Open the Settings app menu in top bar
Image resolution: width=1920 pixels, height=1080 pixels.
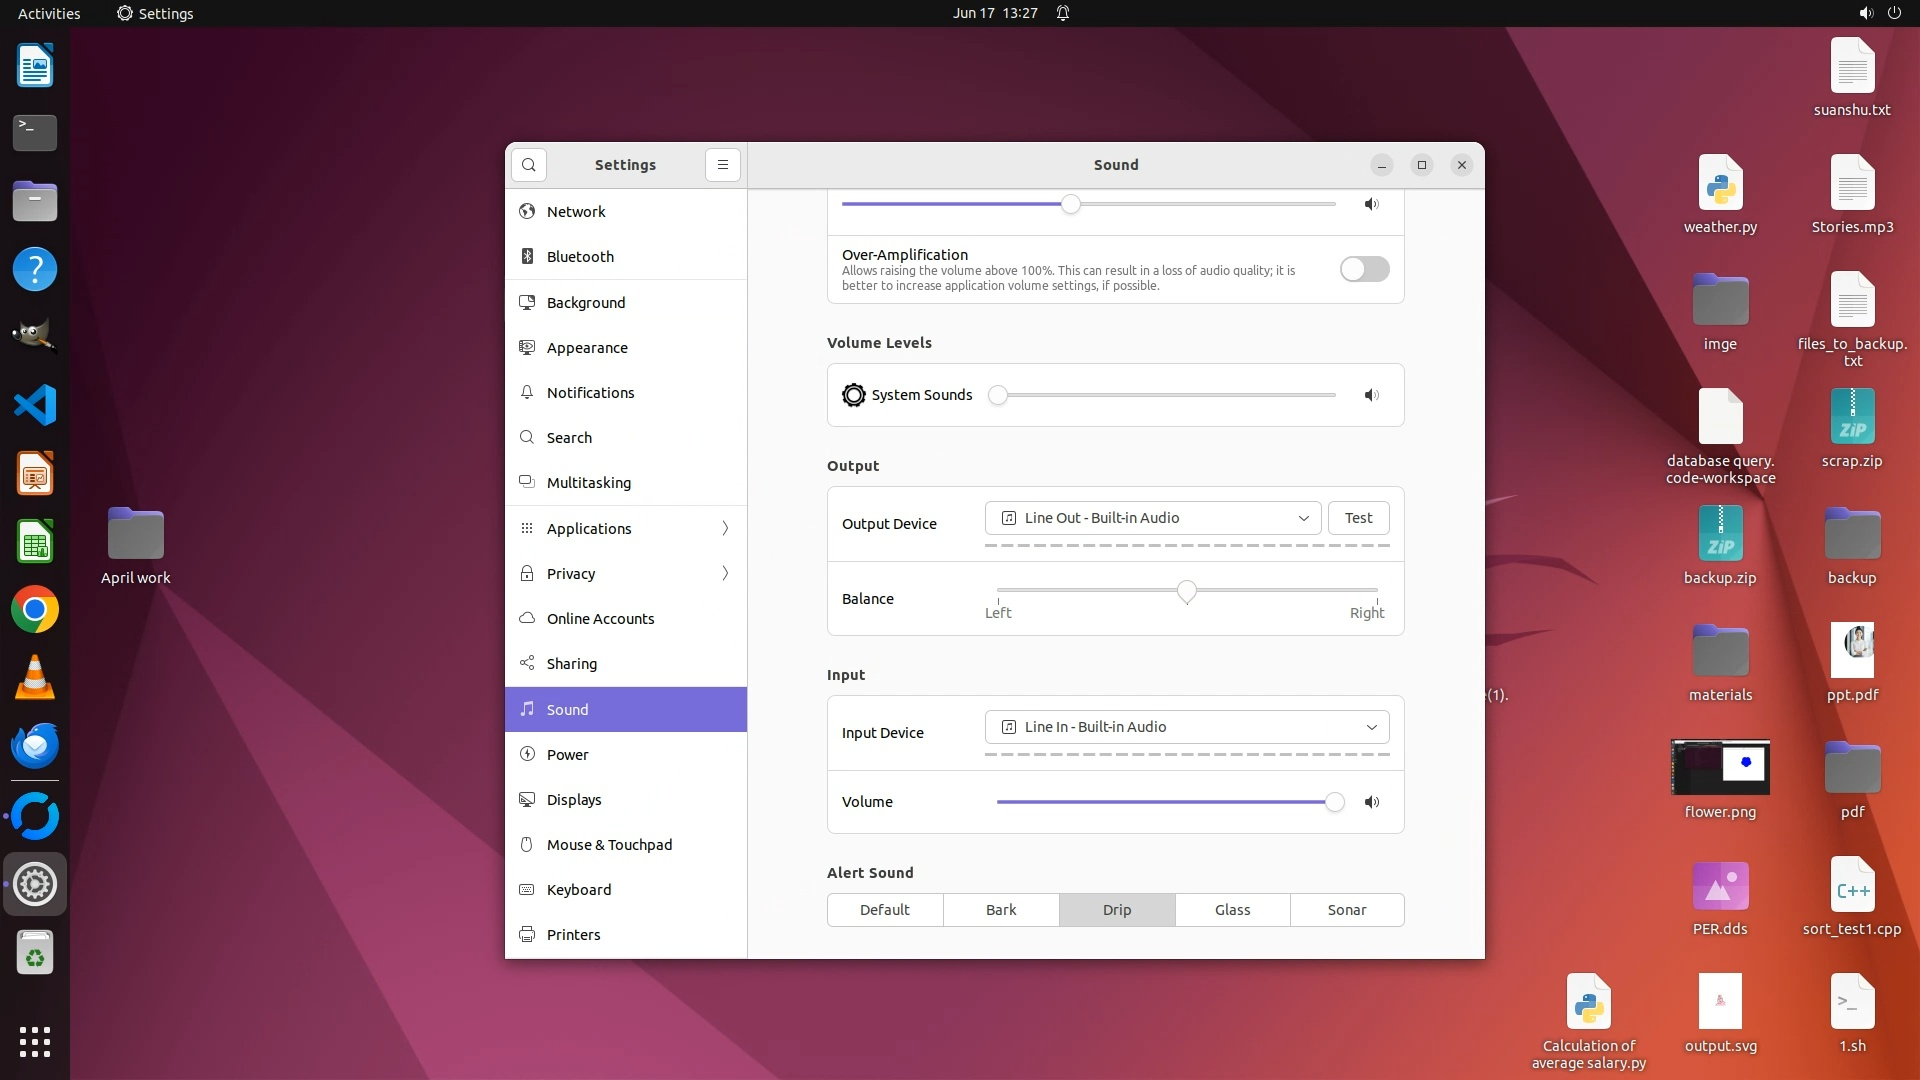pyautogui.click(x=155, y=13)
